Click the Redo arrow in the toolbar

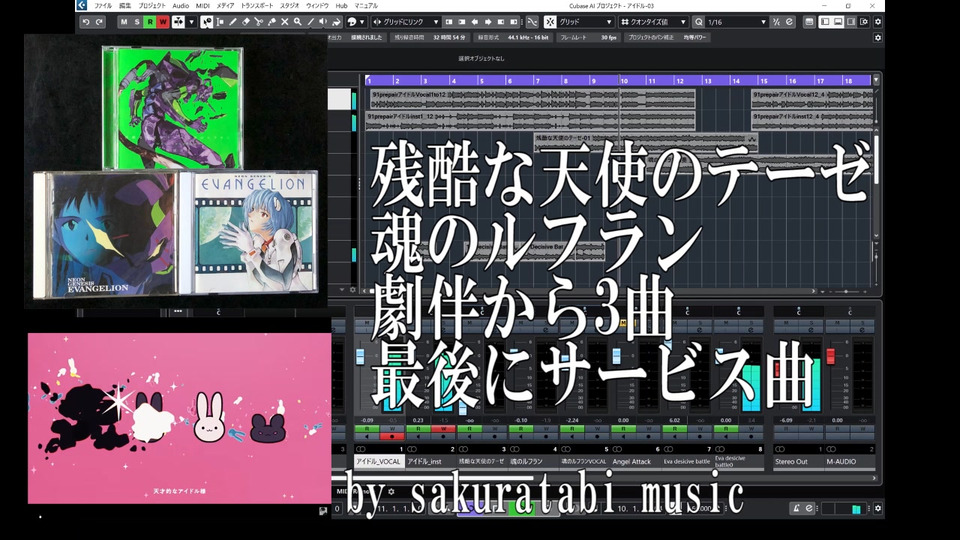99,22
